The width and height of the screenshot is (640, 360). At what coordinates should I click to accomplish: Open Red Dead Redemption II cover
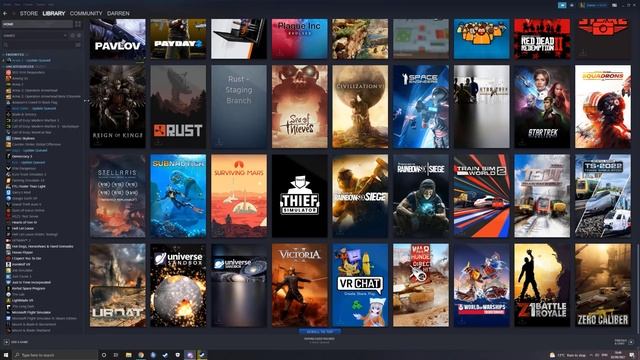(x=542, y=39)
